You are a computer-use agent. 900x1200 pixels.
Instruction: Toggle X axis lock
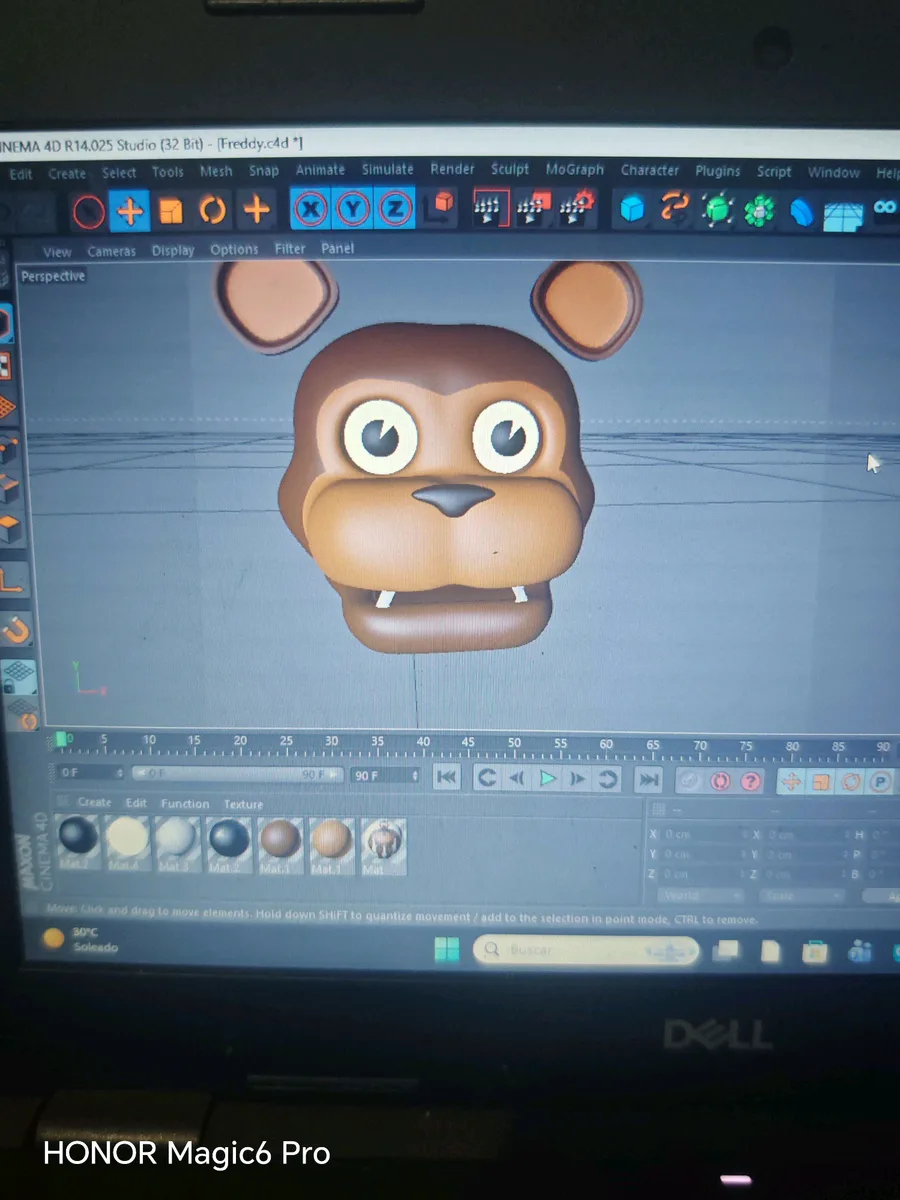pos(311,208)
